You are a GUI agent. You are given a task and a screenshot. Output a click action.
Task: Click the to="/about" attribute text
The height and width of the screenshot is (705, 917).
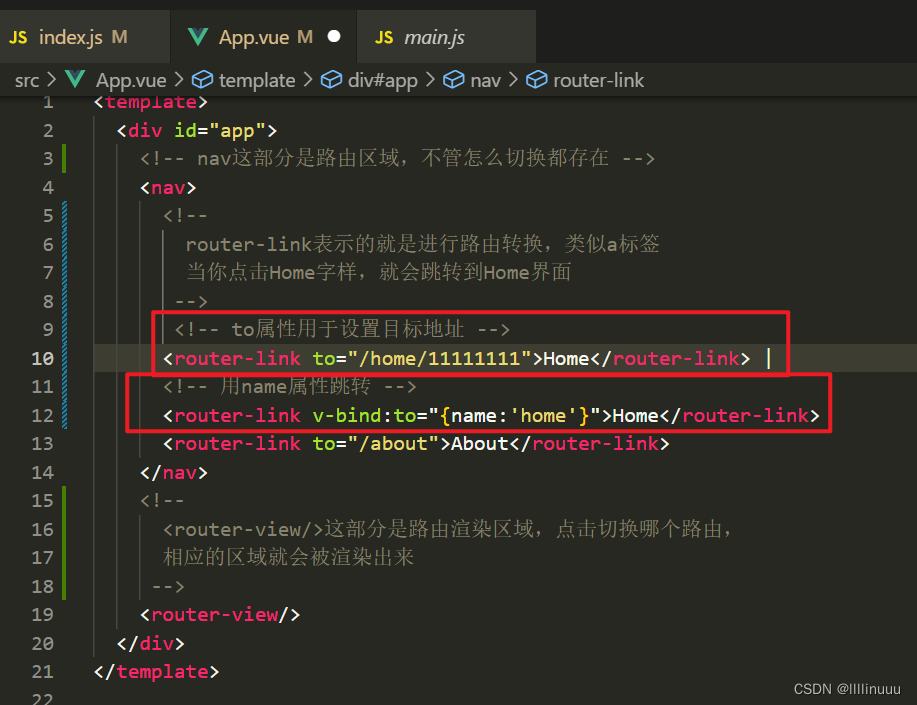click(x=375, y=443)
